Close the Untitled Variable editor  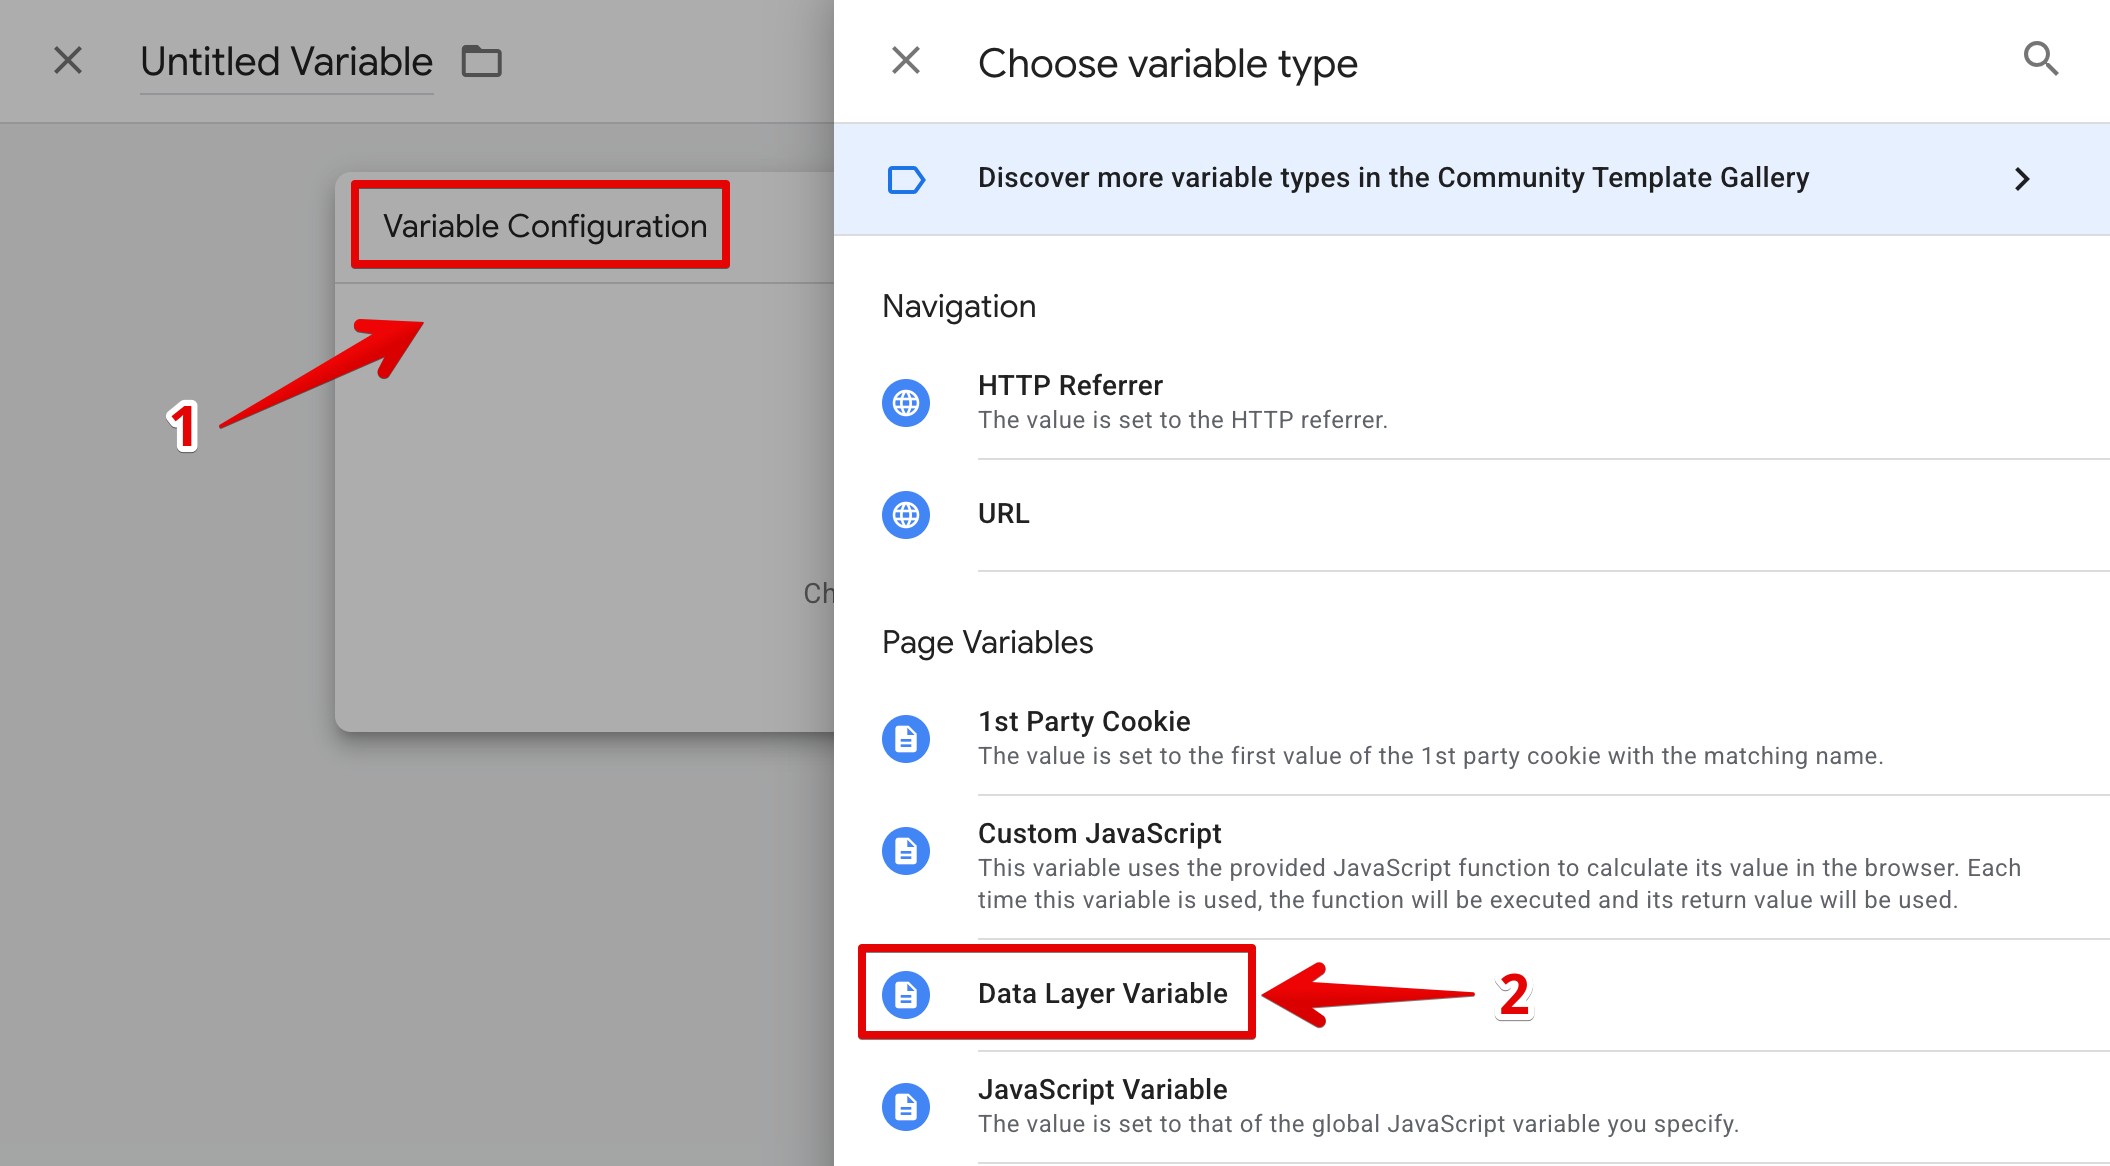click(x=68, y=61)
